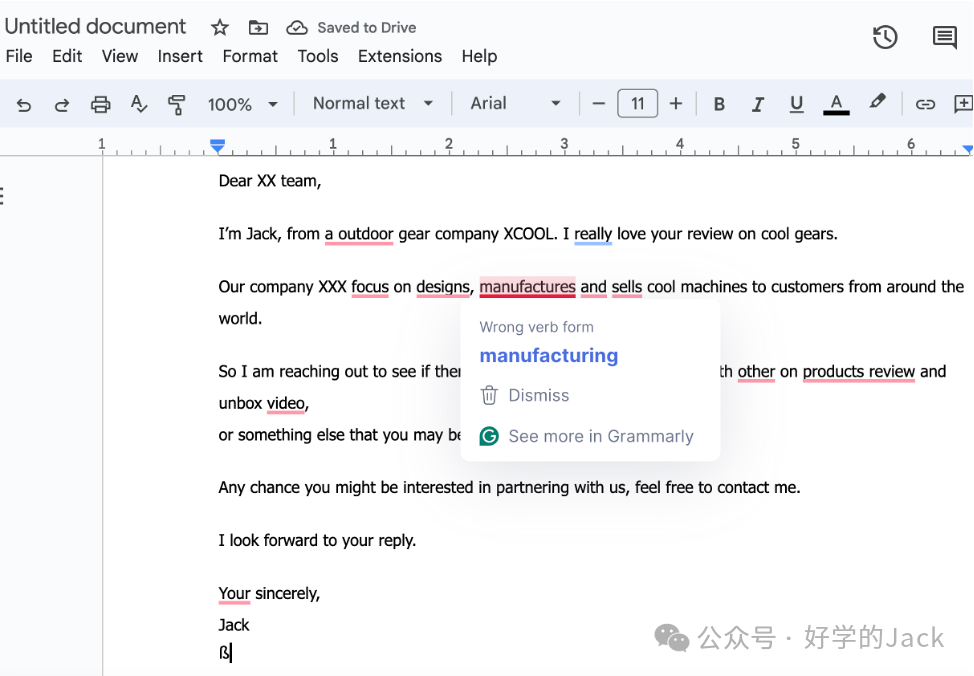The image size is (974, 676).
Task: Run spelling and grammar check icon
Action: click(x=139, y=104)
